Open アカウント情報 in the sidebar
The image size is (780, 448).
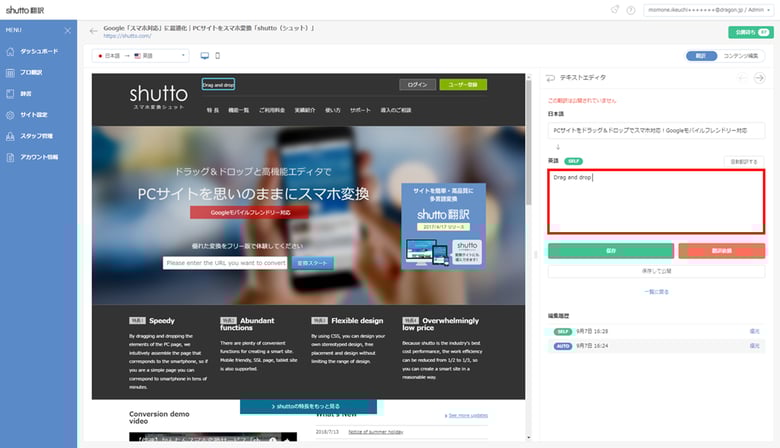coord(39,157)
